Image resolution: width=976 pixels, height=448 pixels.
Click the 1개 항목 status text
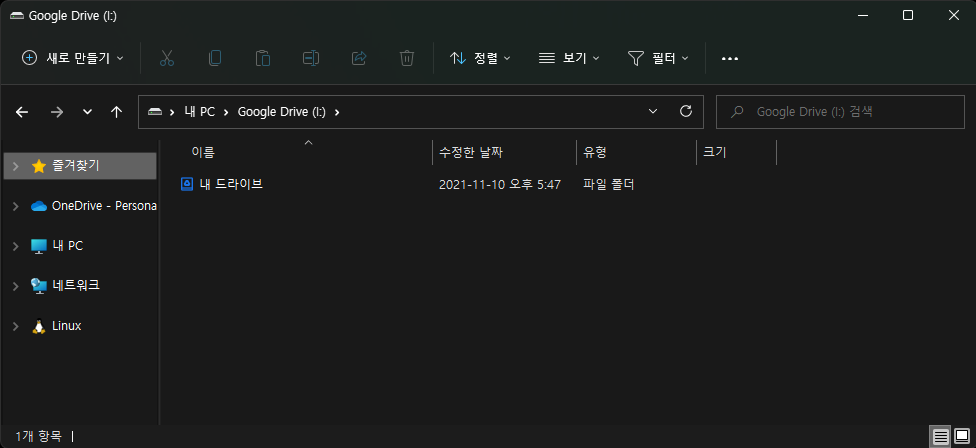pyautogui.click(x=39, y=436)
